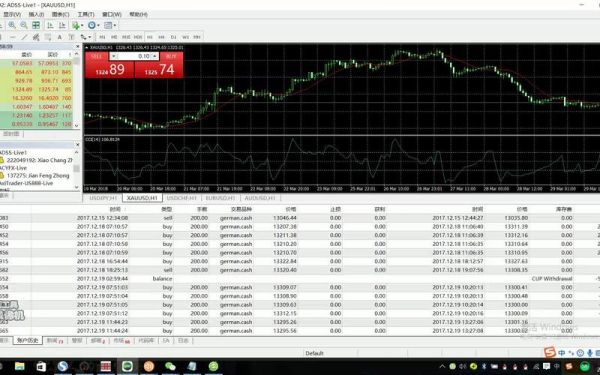
Task: Switch chart to H1 timeframe
Action: (150, 37)
